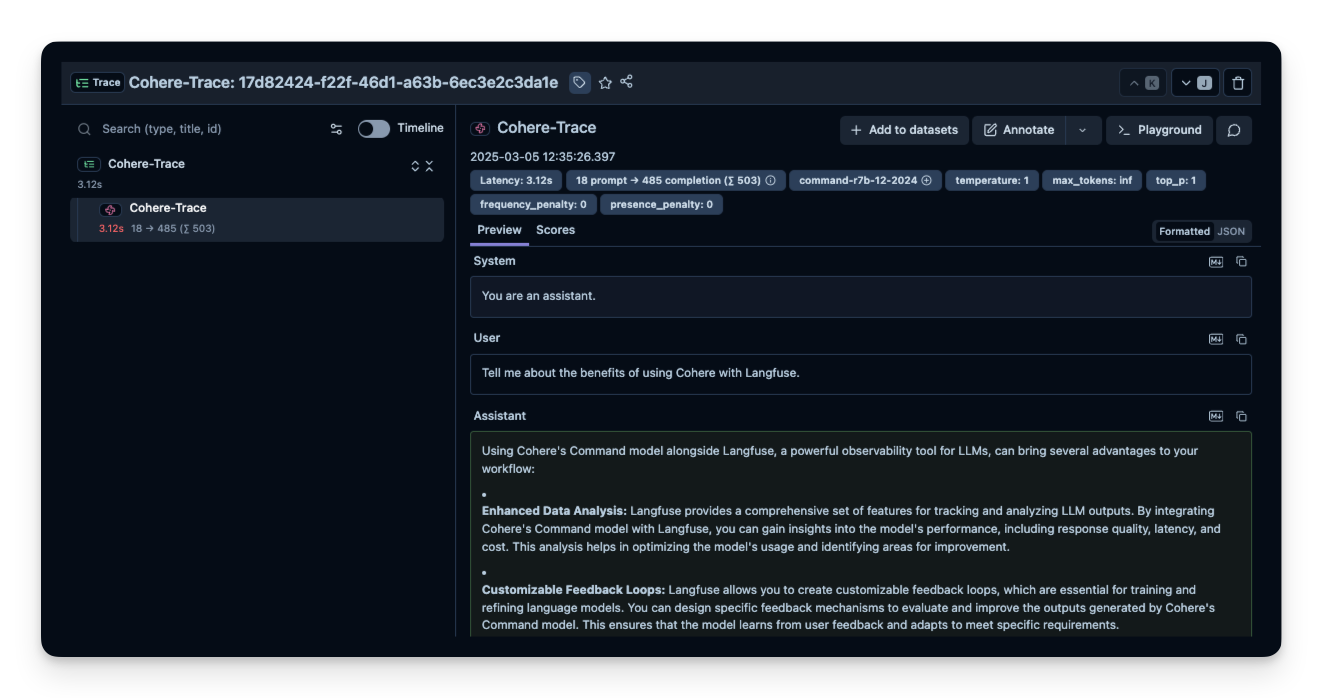Copy the Assistant message with the copy icon

click(x=1242, y=415)
